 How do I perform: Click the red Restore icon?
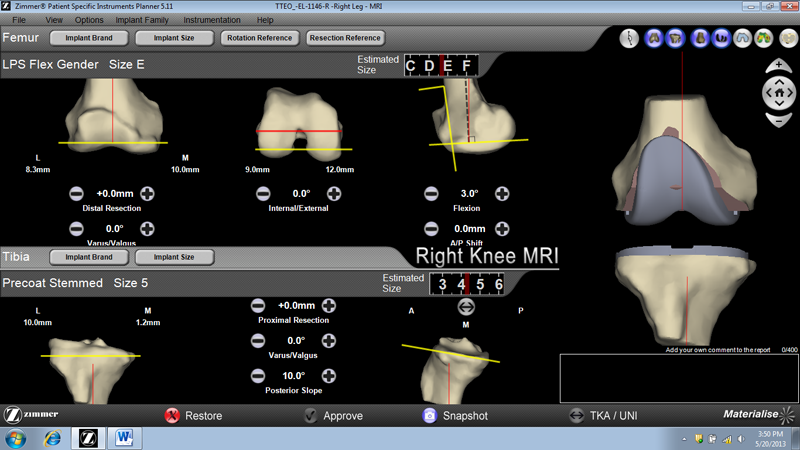coord(172,415)
